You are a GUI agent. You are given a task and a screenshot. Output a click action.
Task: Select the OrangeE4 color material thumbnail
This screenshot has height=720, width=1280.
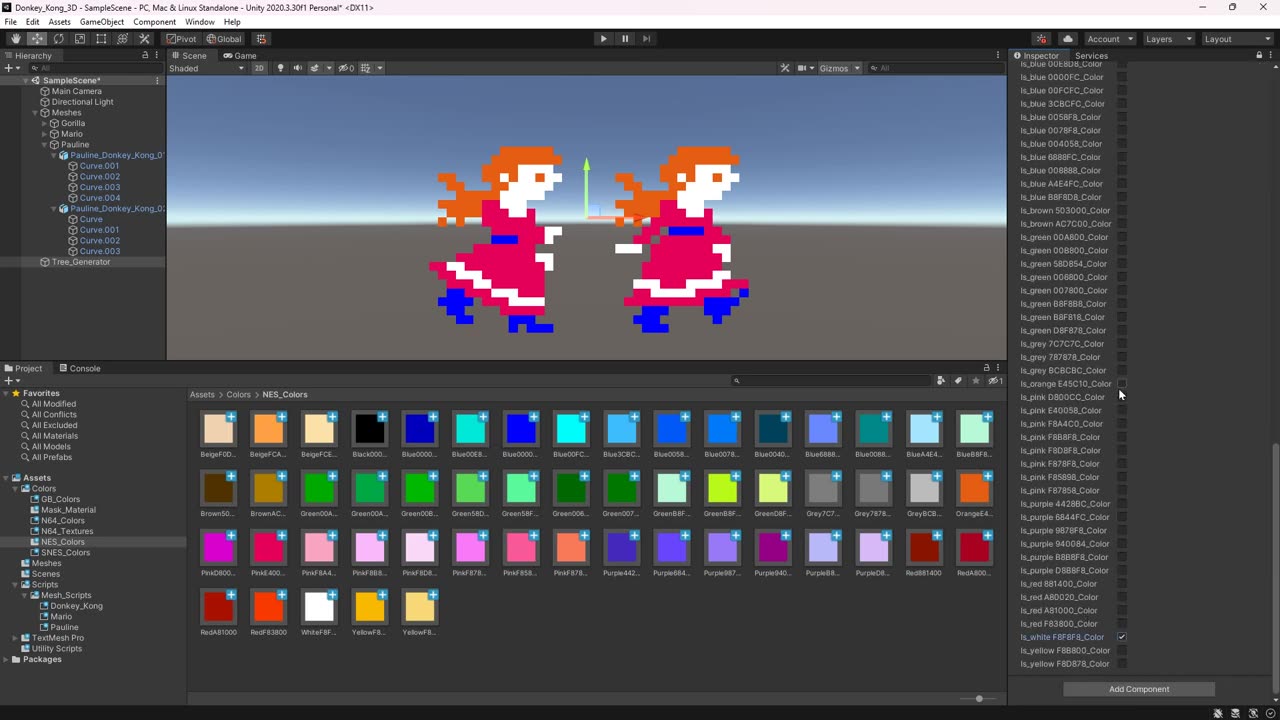click(974, 489)
